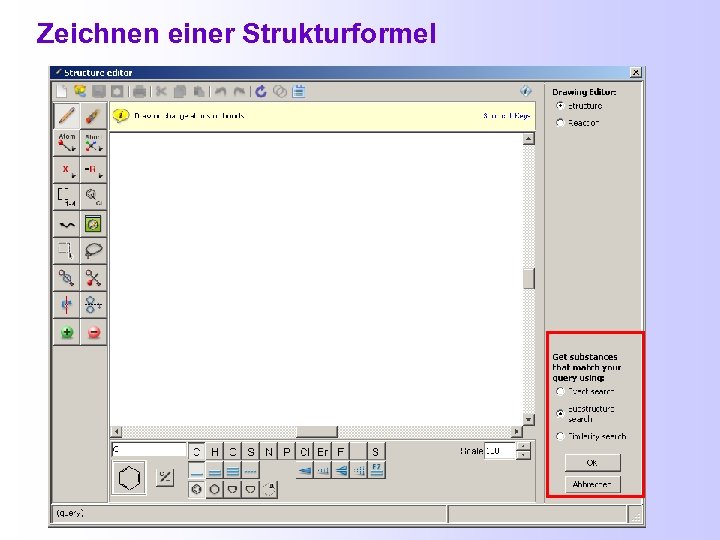
Task: Open the Atom tool flyout
Action: [x=67, y=143]
